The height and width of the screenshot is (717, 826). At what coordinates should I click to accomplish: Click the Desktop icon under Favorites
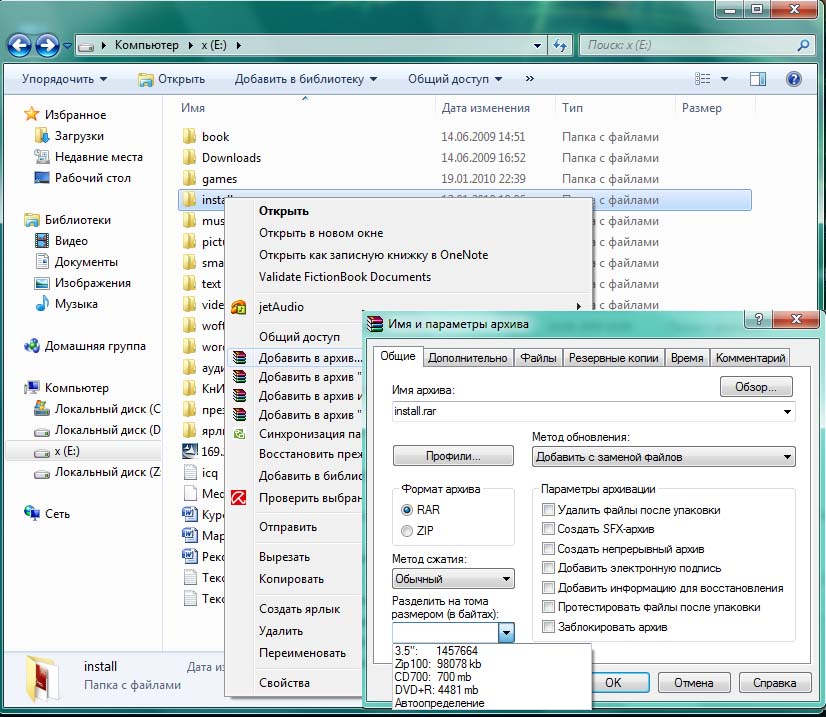(42, 178)
